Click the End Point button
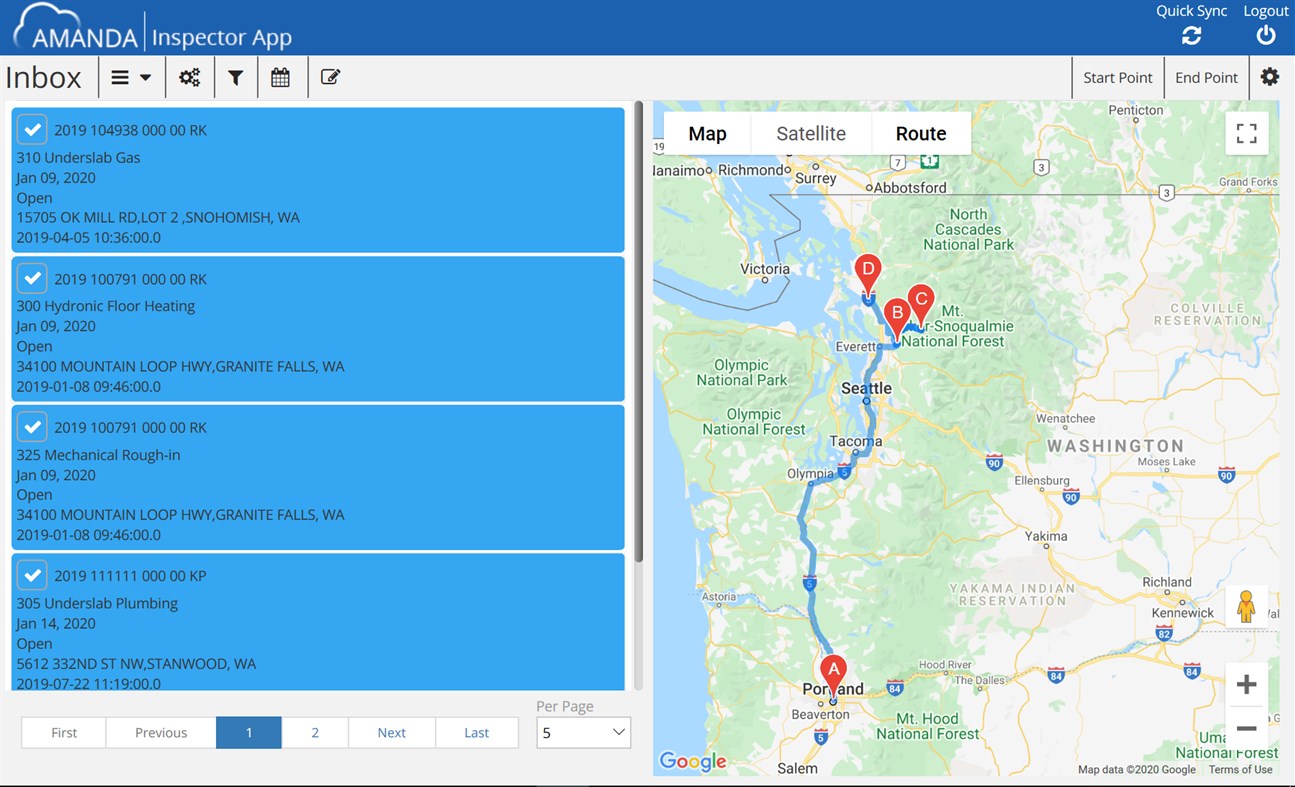The height and width of the screenshot is (787, 1295). [1206, 77]
